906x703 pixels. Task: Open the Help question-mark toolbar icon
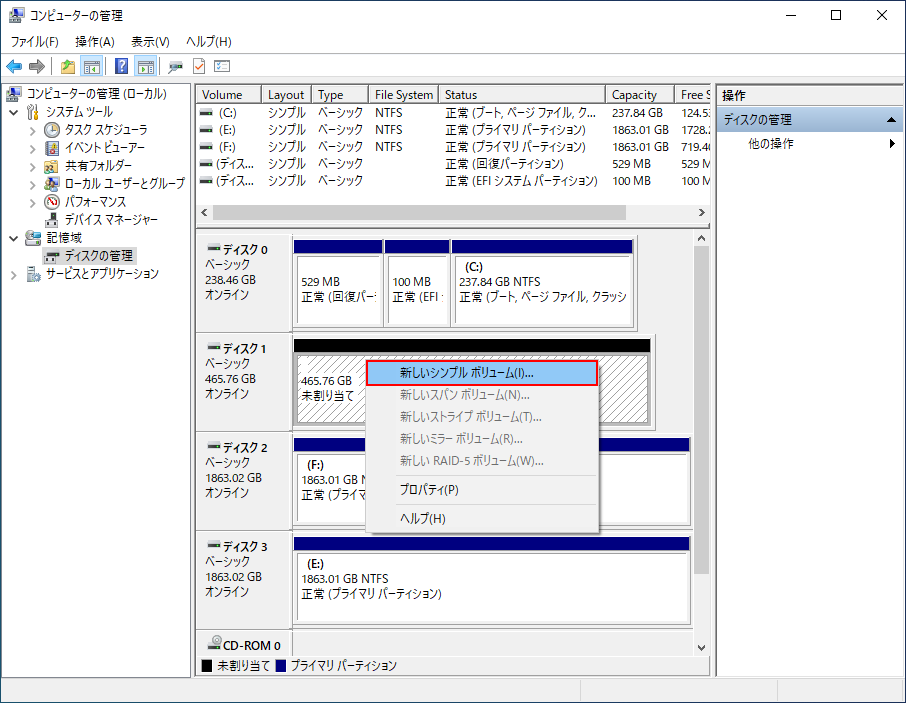pyautogui.click(x=121, y=66)
